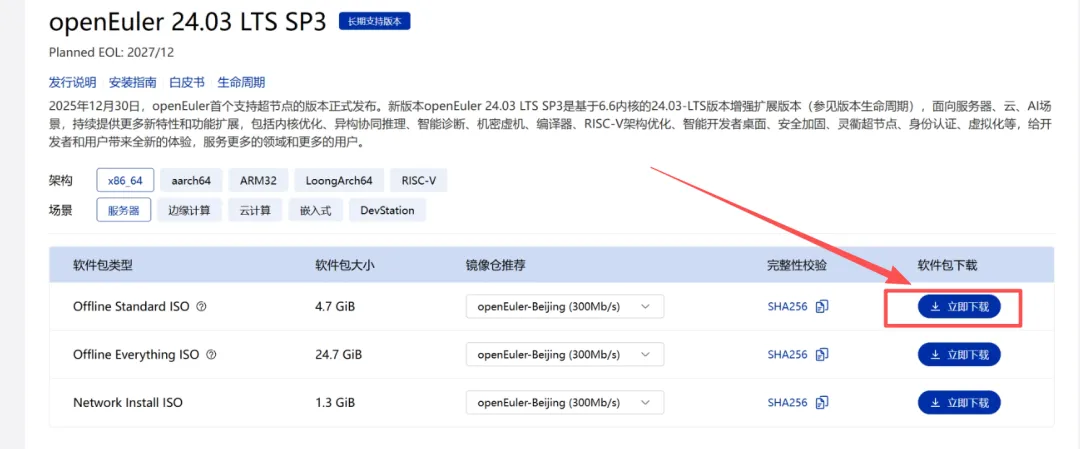Screen dimensions: 1080x449
Task: Open the 白皮书 white paper link
Action: coord(187,82)
